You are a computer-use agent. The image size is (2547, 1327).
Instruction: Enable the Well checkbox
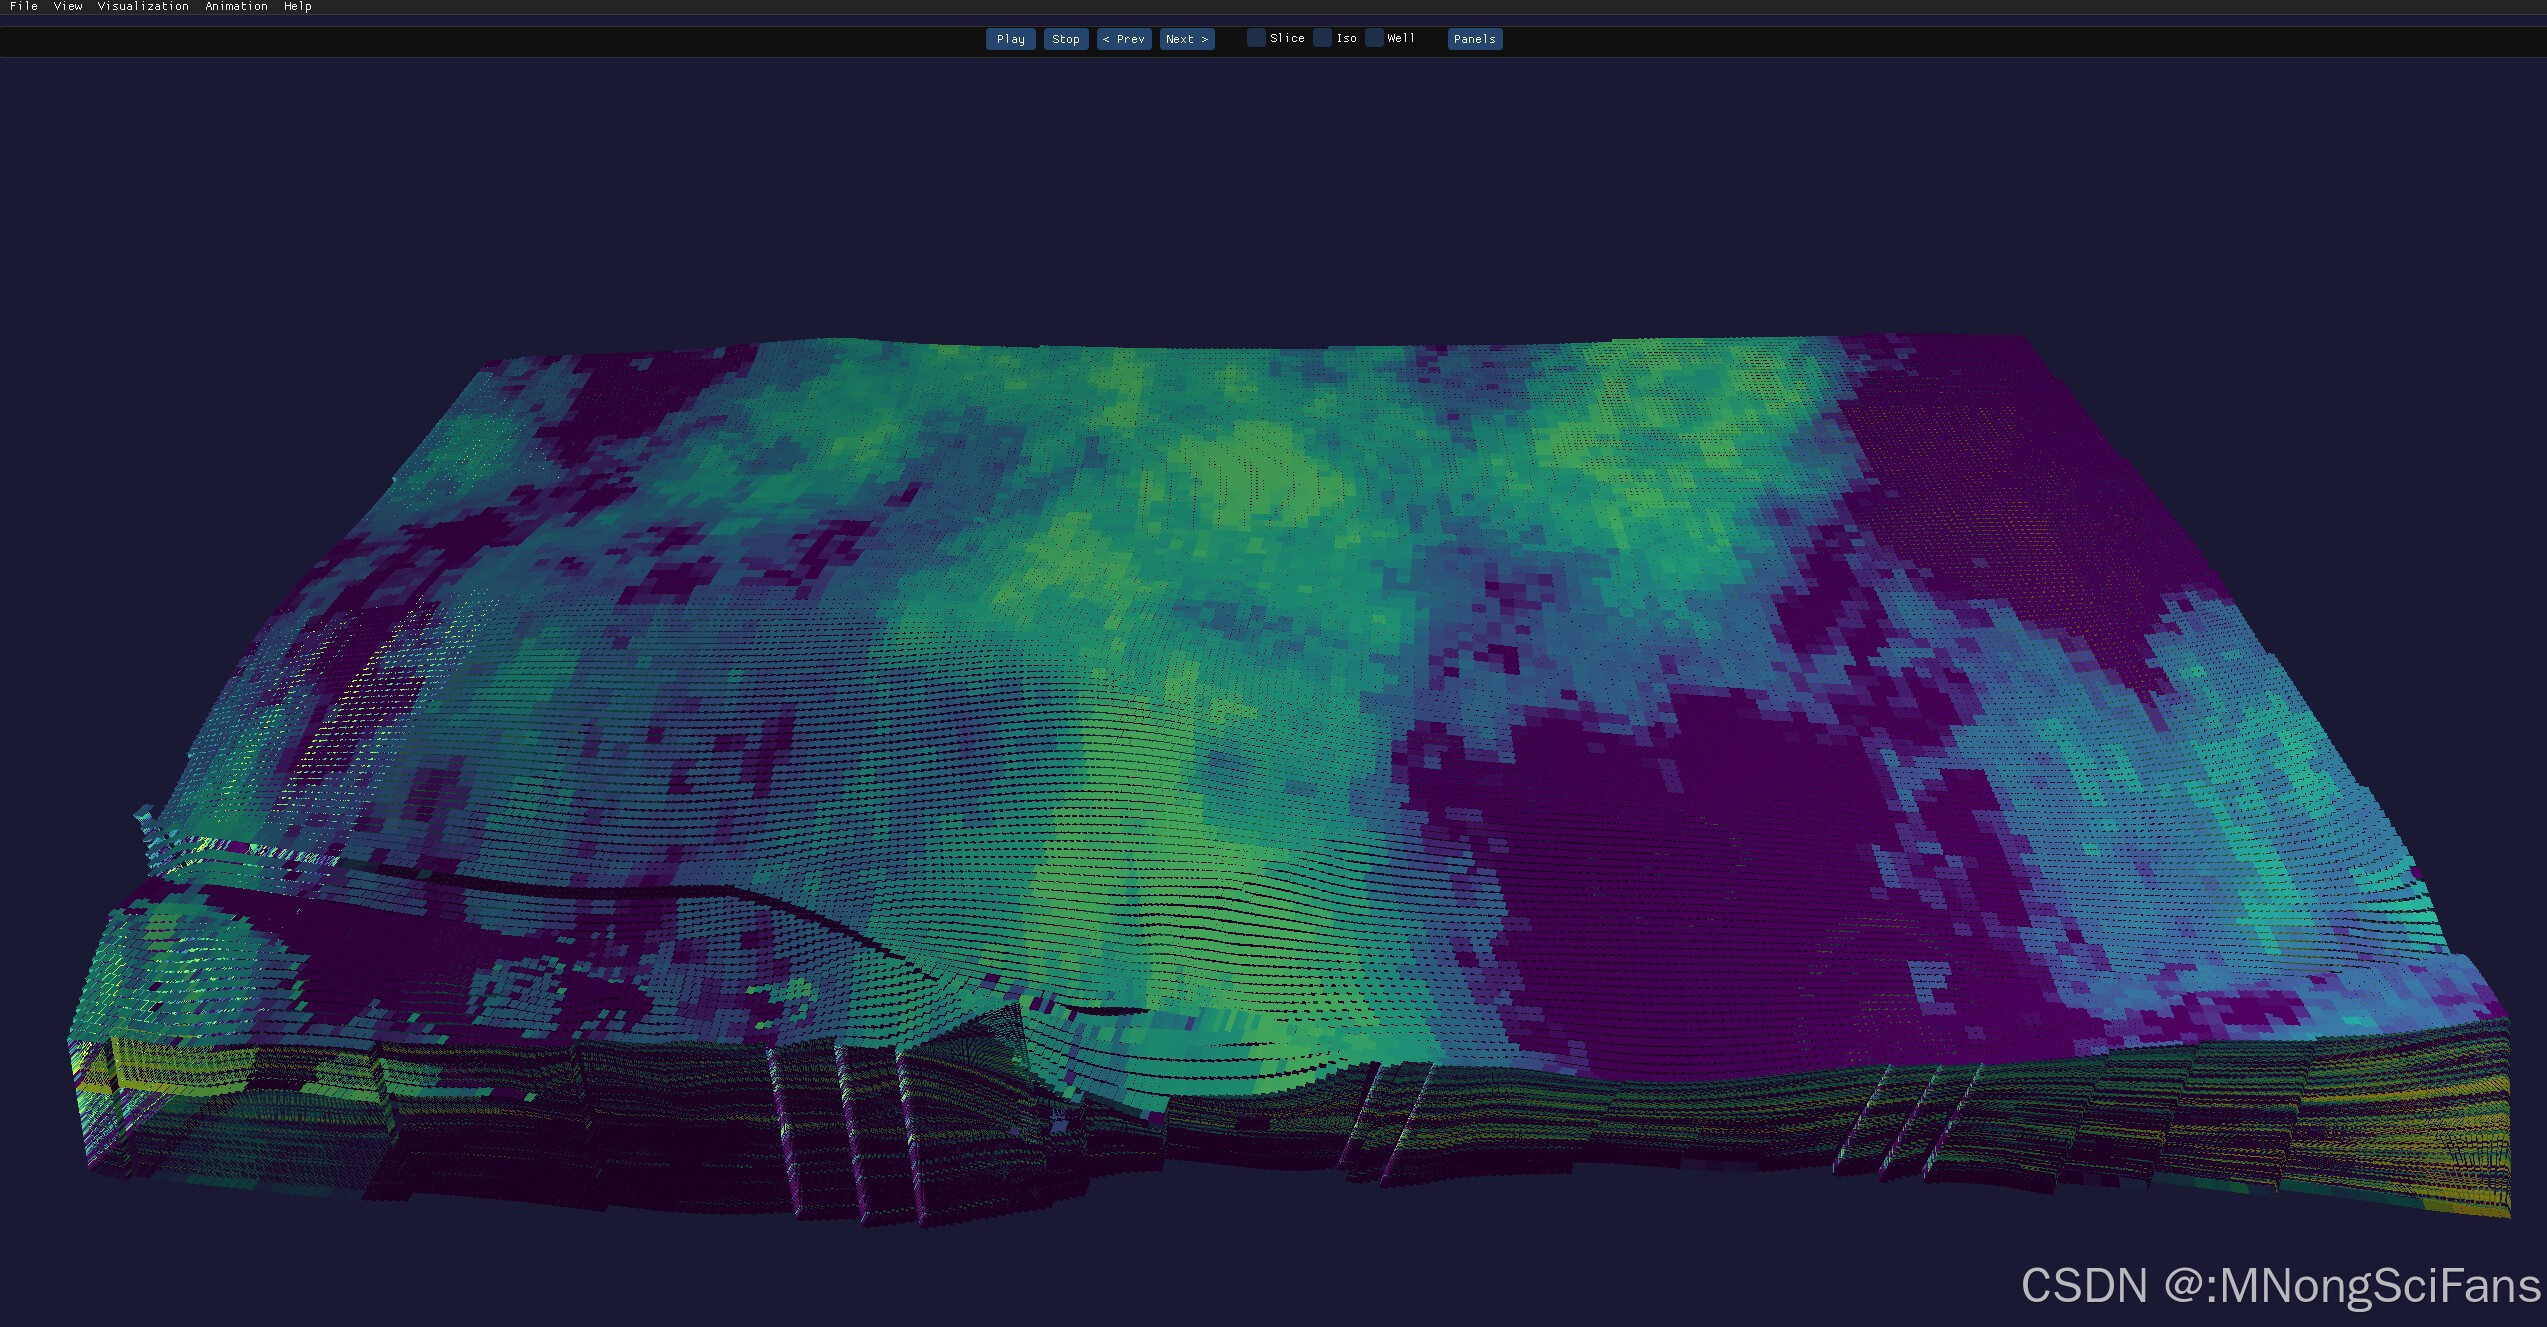tap(1375, 38)
